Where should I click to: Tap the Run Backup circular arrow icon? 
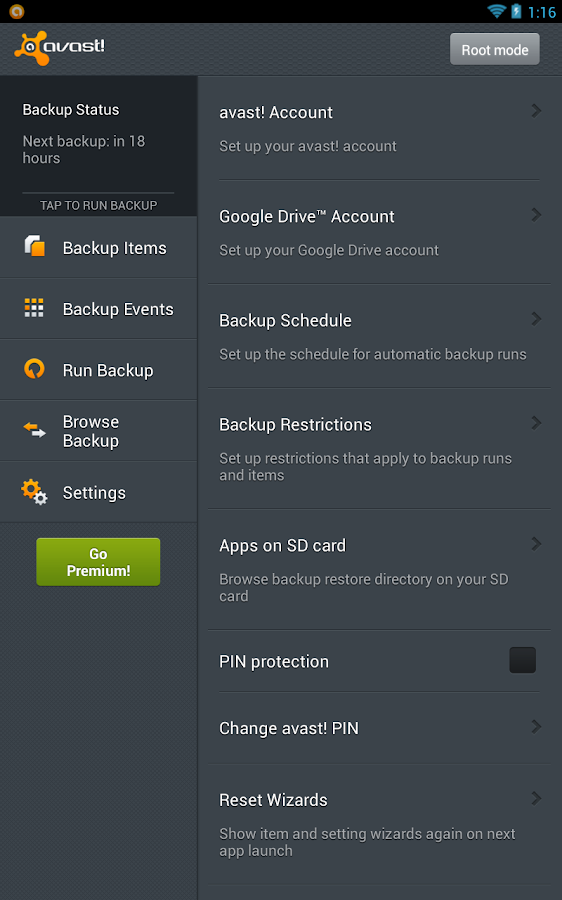tap(34, 368)
